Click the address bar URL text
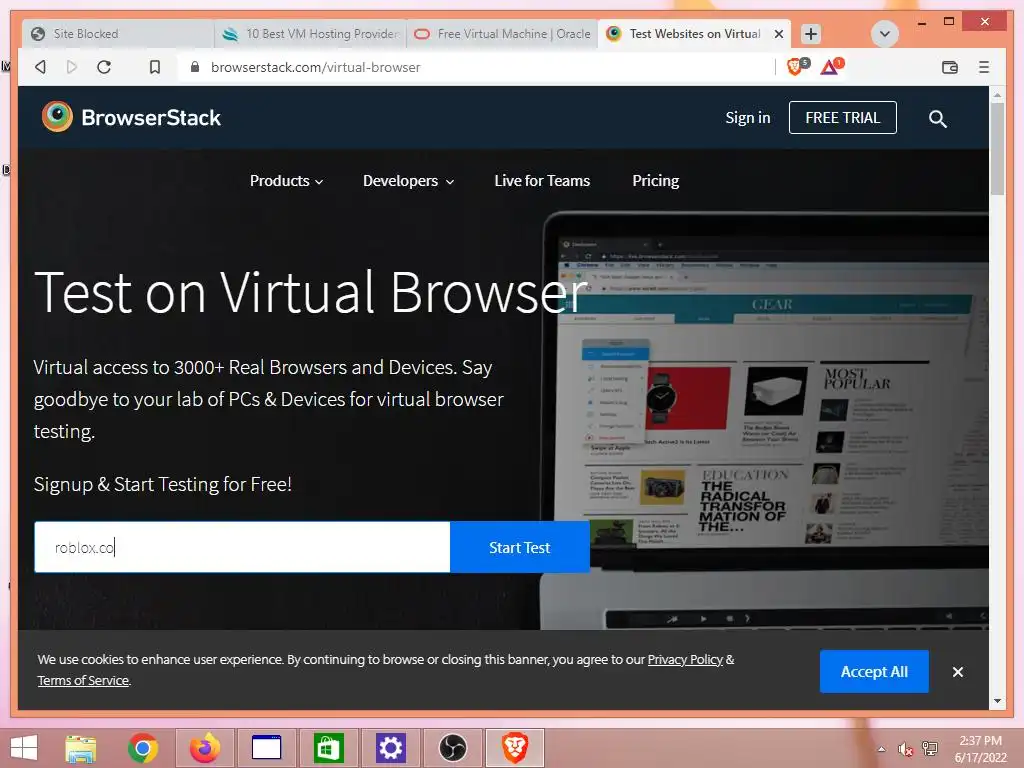 click(315, 67)
